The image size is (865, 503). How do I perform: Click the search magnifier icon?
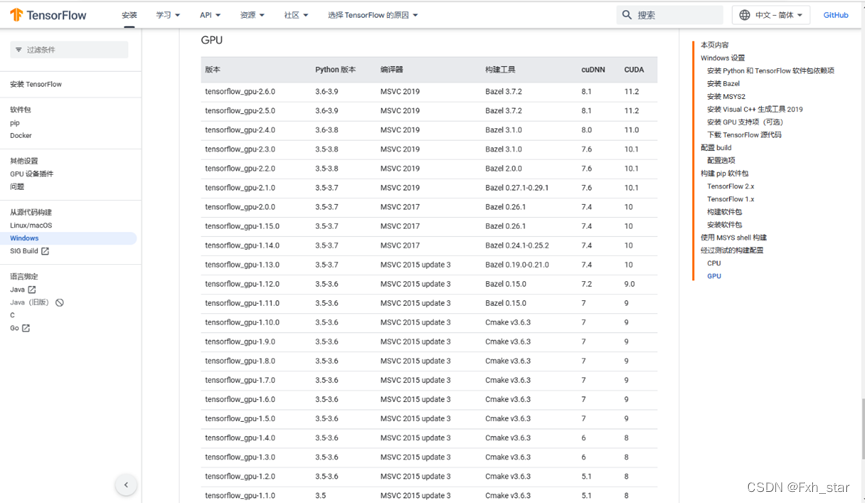coord(627,15)
